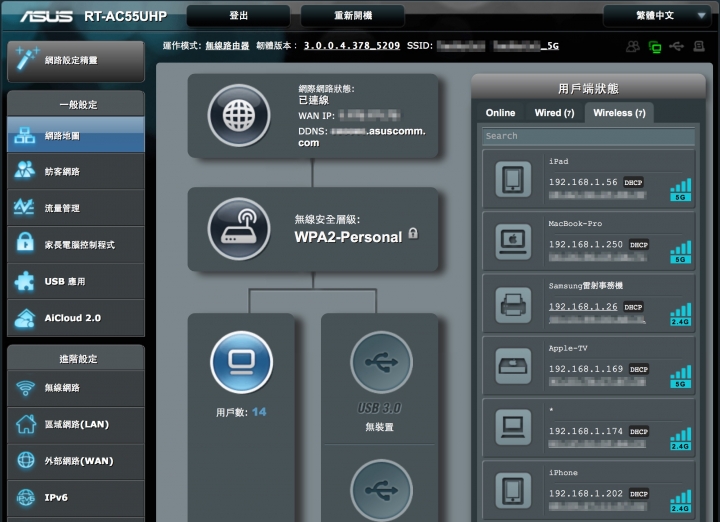Click the USB application puzzle icon
This screenshot has width=720, height=522.
click(24, 281)
